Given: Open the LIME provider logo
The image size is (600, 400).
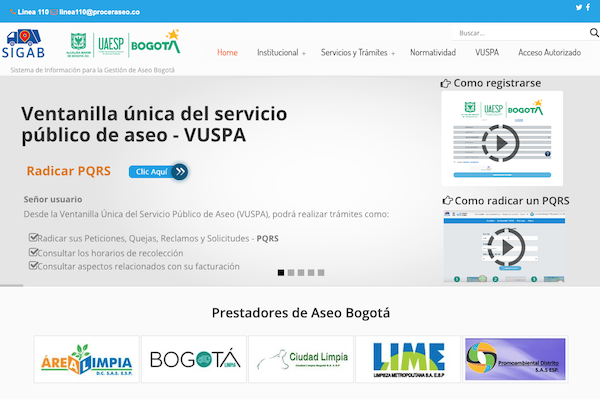Looking at the screenshot, I should 408,359.
